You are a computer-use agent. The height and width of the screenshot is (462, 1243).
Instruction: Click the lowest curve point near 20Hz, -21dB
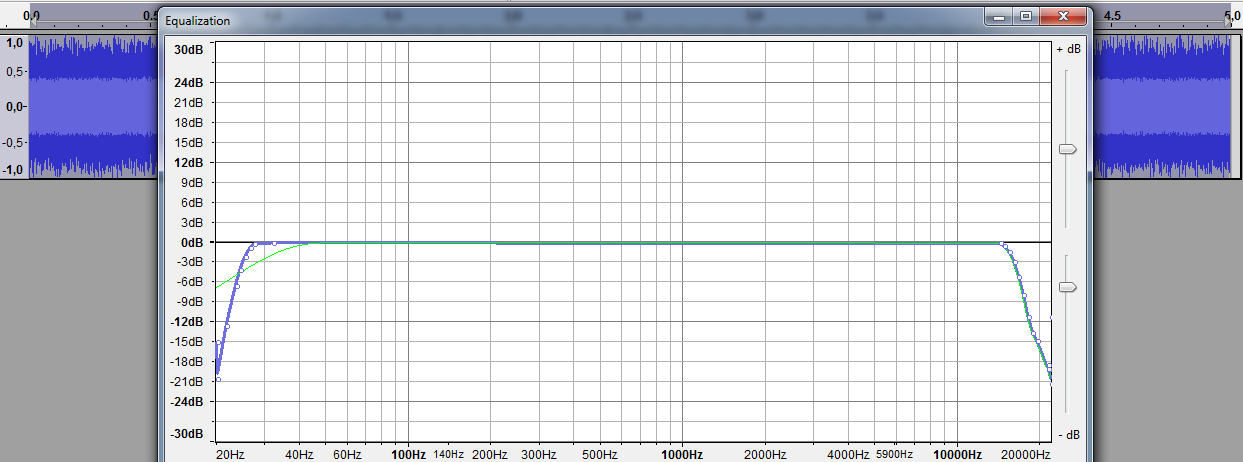218,379
